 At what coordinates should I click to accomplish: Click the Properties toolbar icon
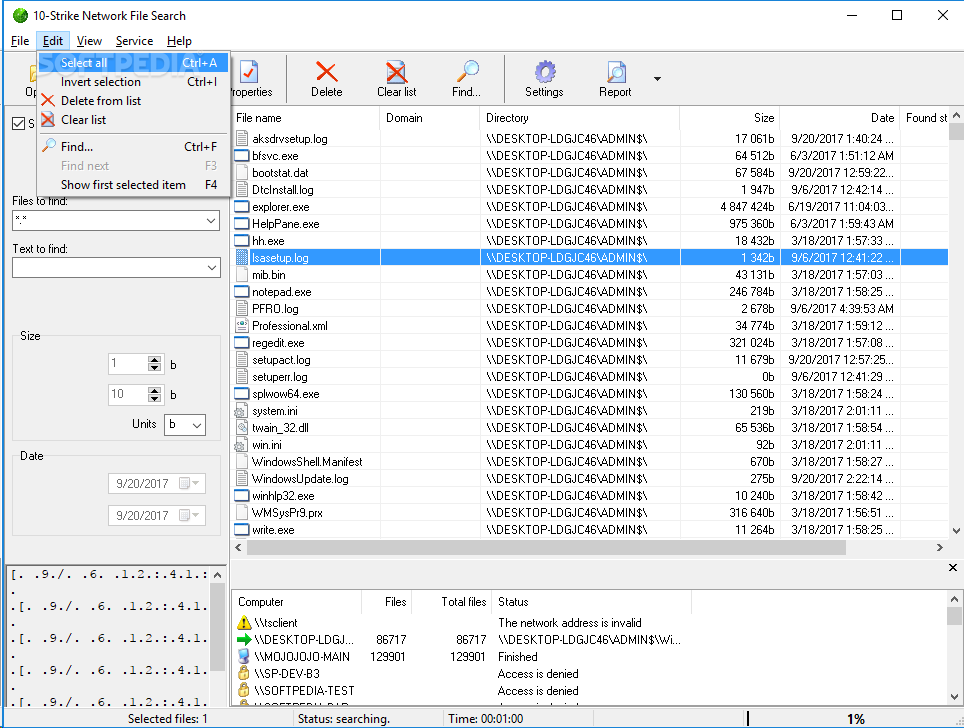point(249,71)
